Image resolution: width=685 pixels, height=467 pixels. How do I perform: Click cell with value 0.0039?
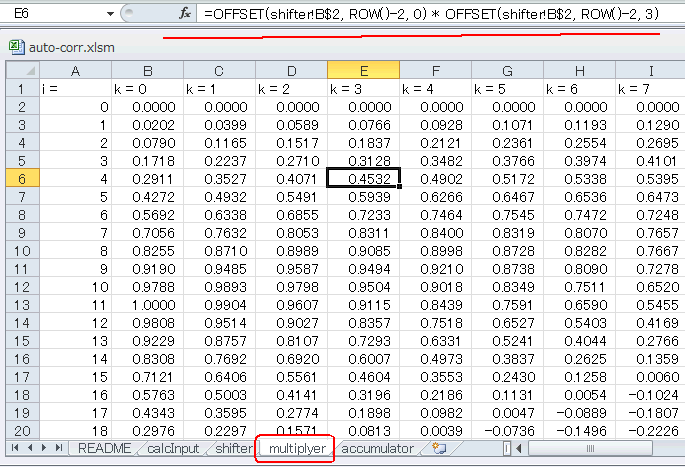[x=436, y=431]
